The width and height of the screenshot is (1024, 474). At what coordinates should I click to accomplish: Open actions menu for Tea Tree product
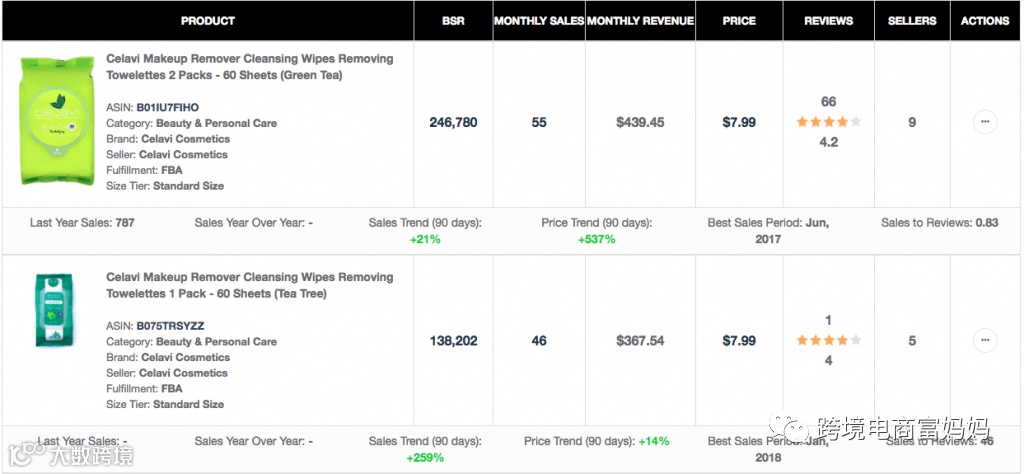[x=984, y=340]
